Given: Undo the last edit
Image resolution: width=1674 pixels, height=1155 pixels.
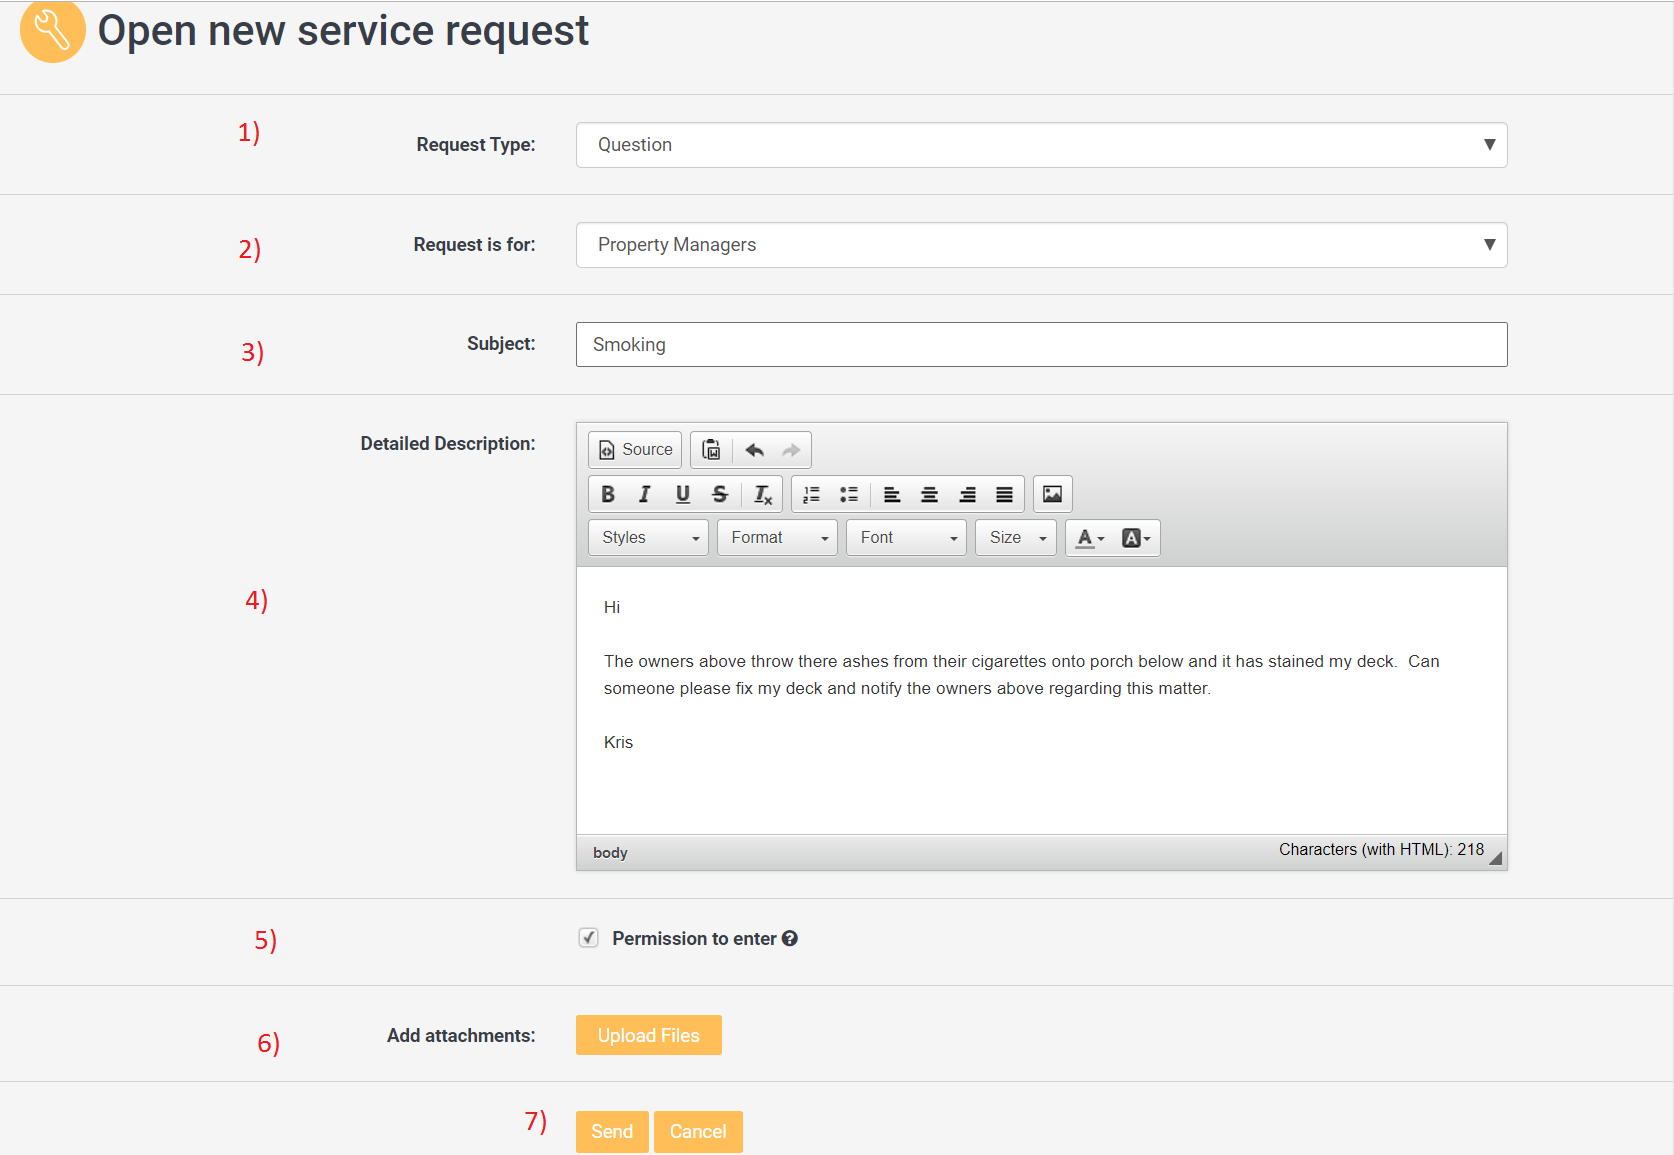Looking at the screenshot, I should (x=754, y=450).
